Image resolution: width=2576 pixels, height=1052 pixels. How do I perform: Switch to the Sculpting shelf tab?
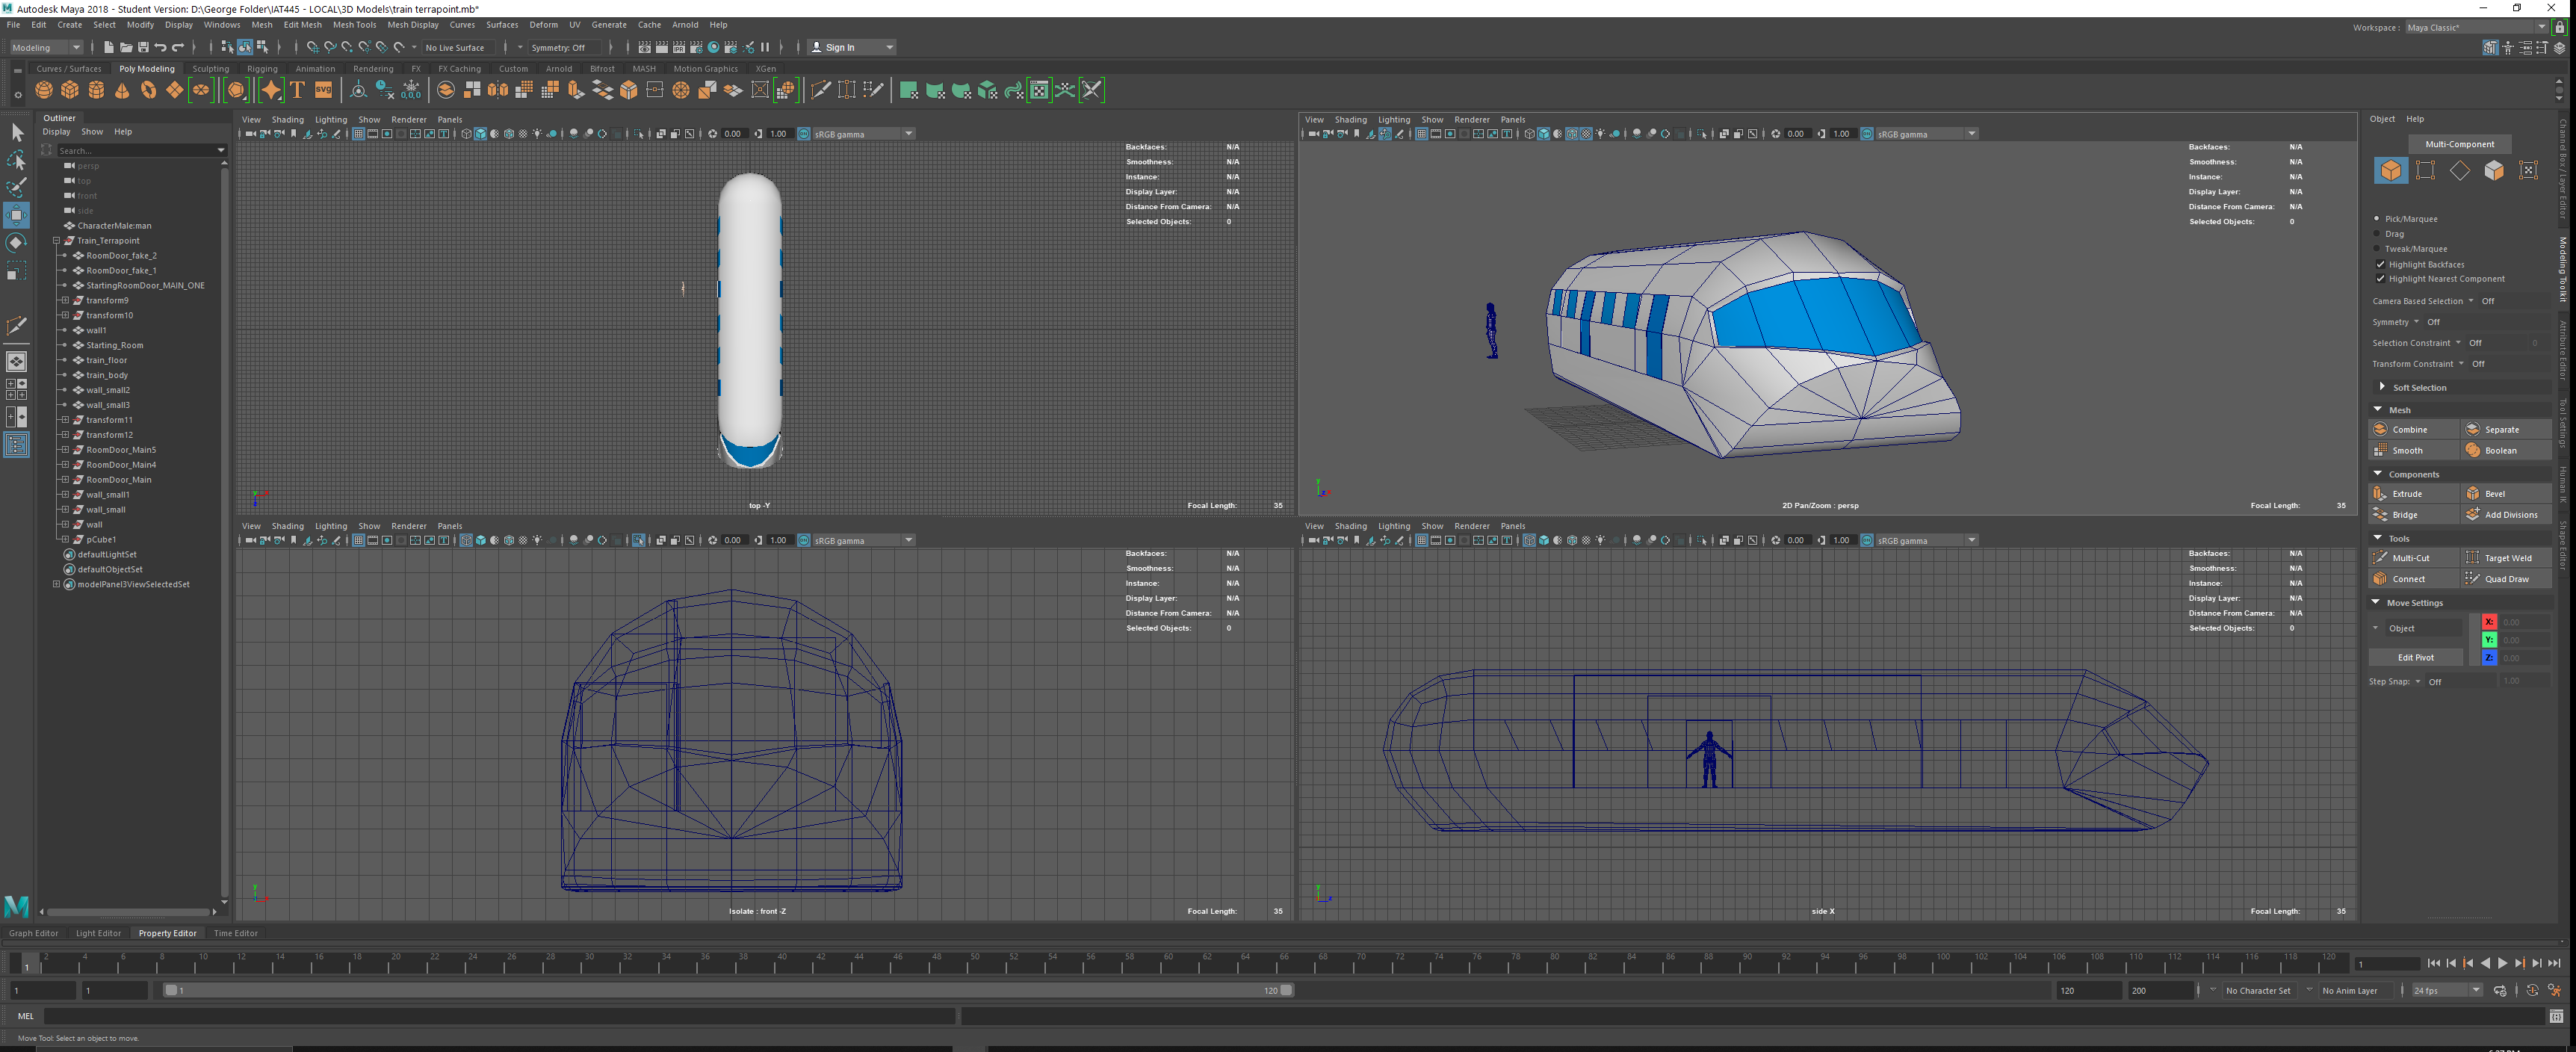211,69
